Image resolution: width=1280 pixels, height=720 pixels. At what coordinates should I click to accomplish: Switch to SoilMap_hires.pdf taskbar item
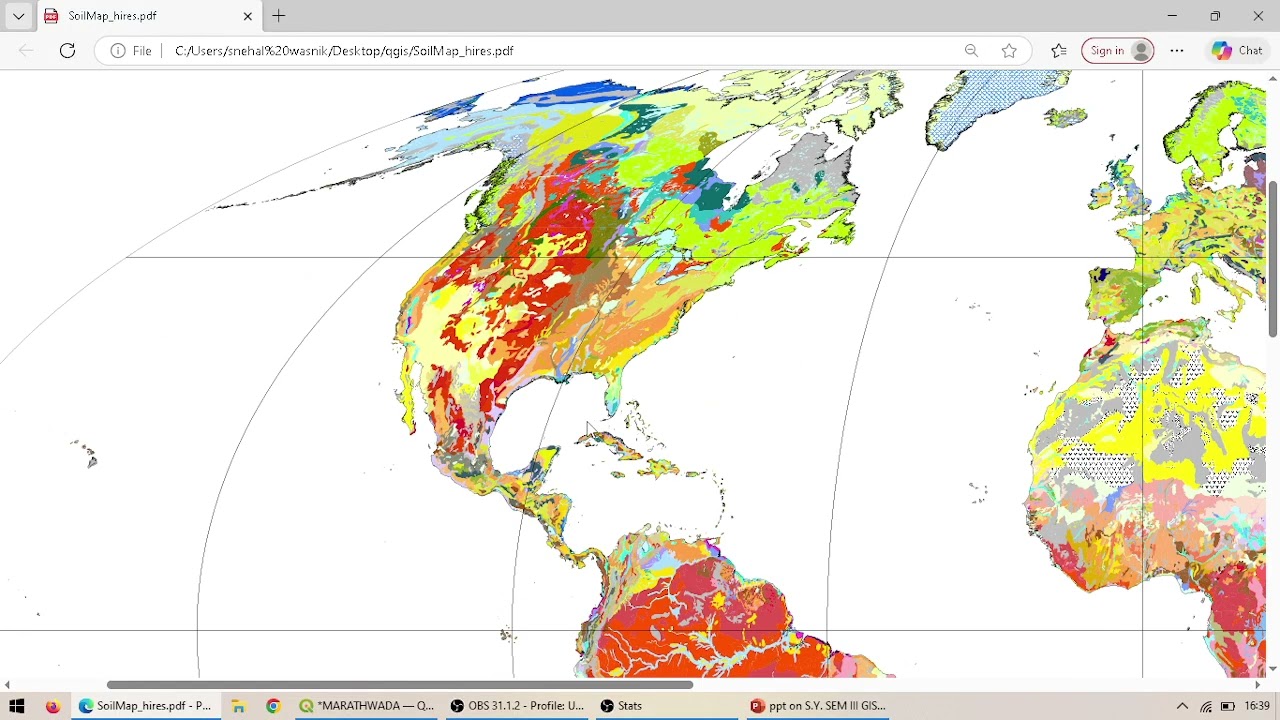pos(146,706)
